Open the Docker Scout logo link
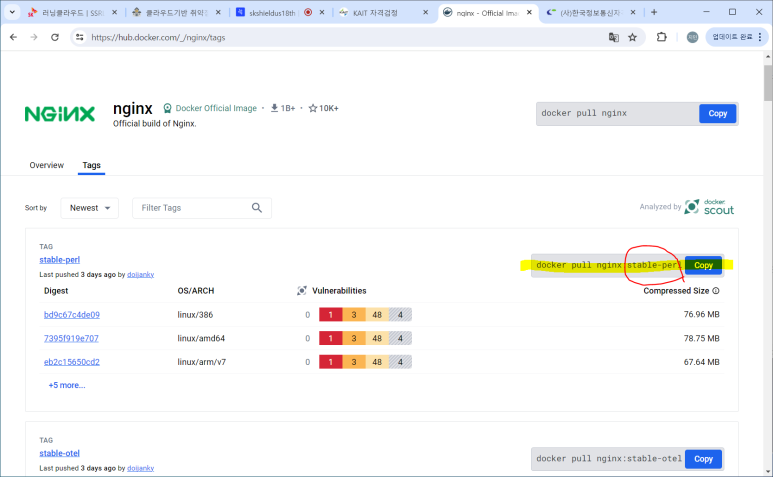773x477 pixels. [709, 207]
